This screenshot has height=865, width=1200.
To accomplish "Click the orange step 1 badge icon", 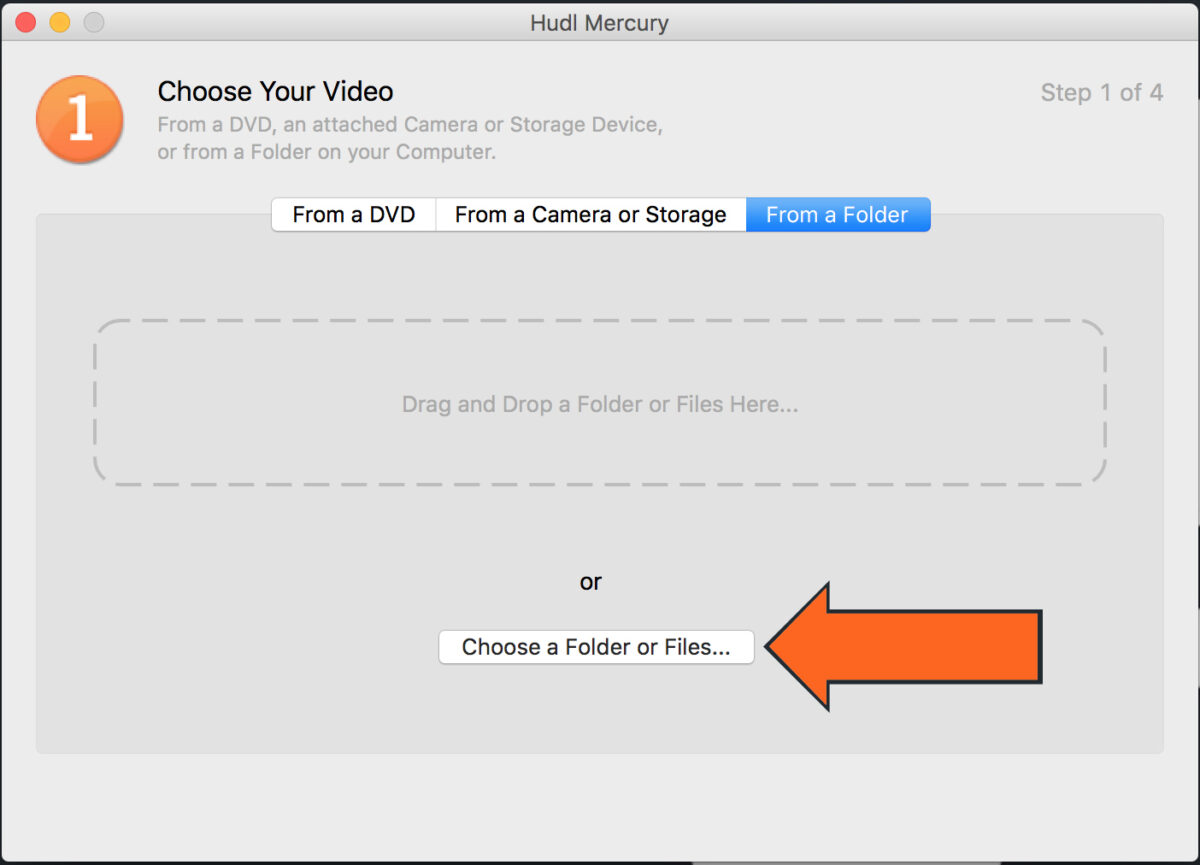I will 80,120.
